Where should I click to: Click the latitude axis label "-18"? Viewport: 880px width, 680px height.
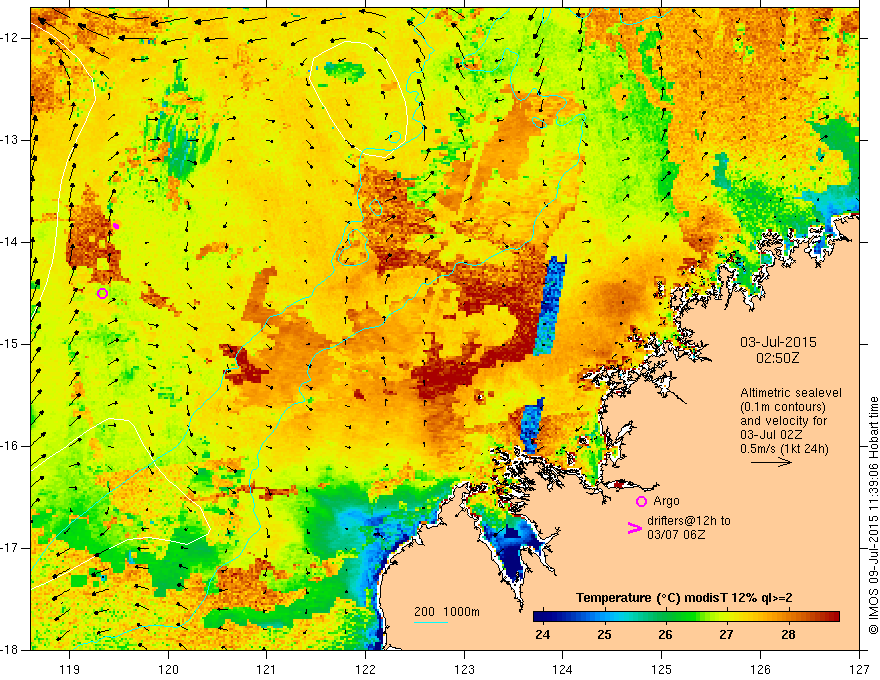[x=10, y=650]
